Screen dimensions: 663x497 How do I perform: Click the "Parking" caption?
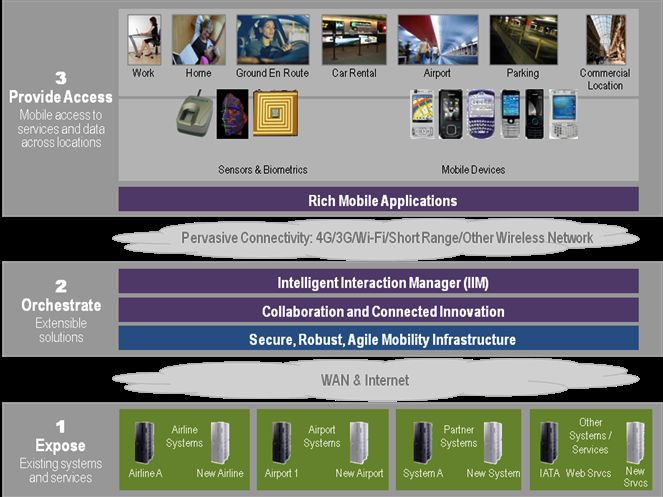523,73
